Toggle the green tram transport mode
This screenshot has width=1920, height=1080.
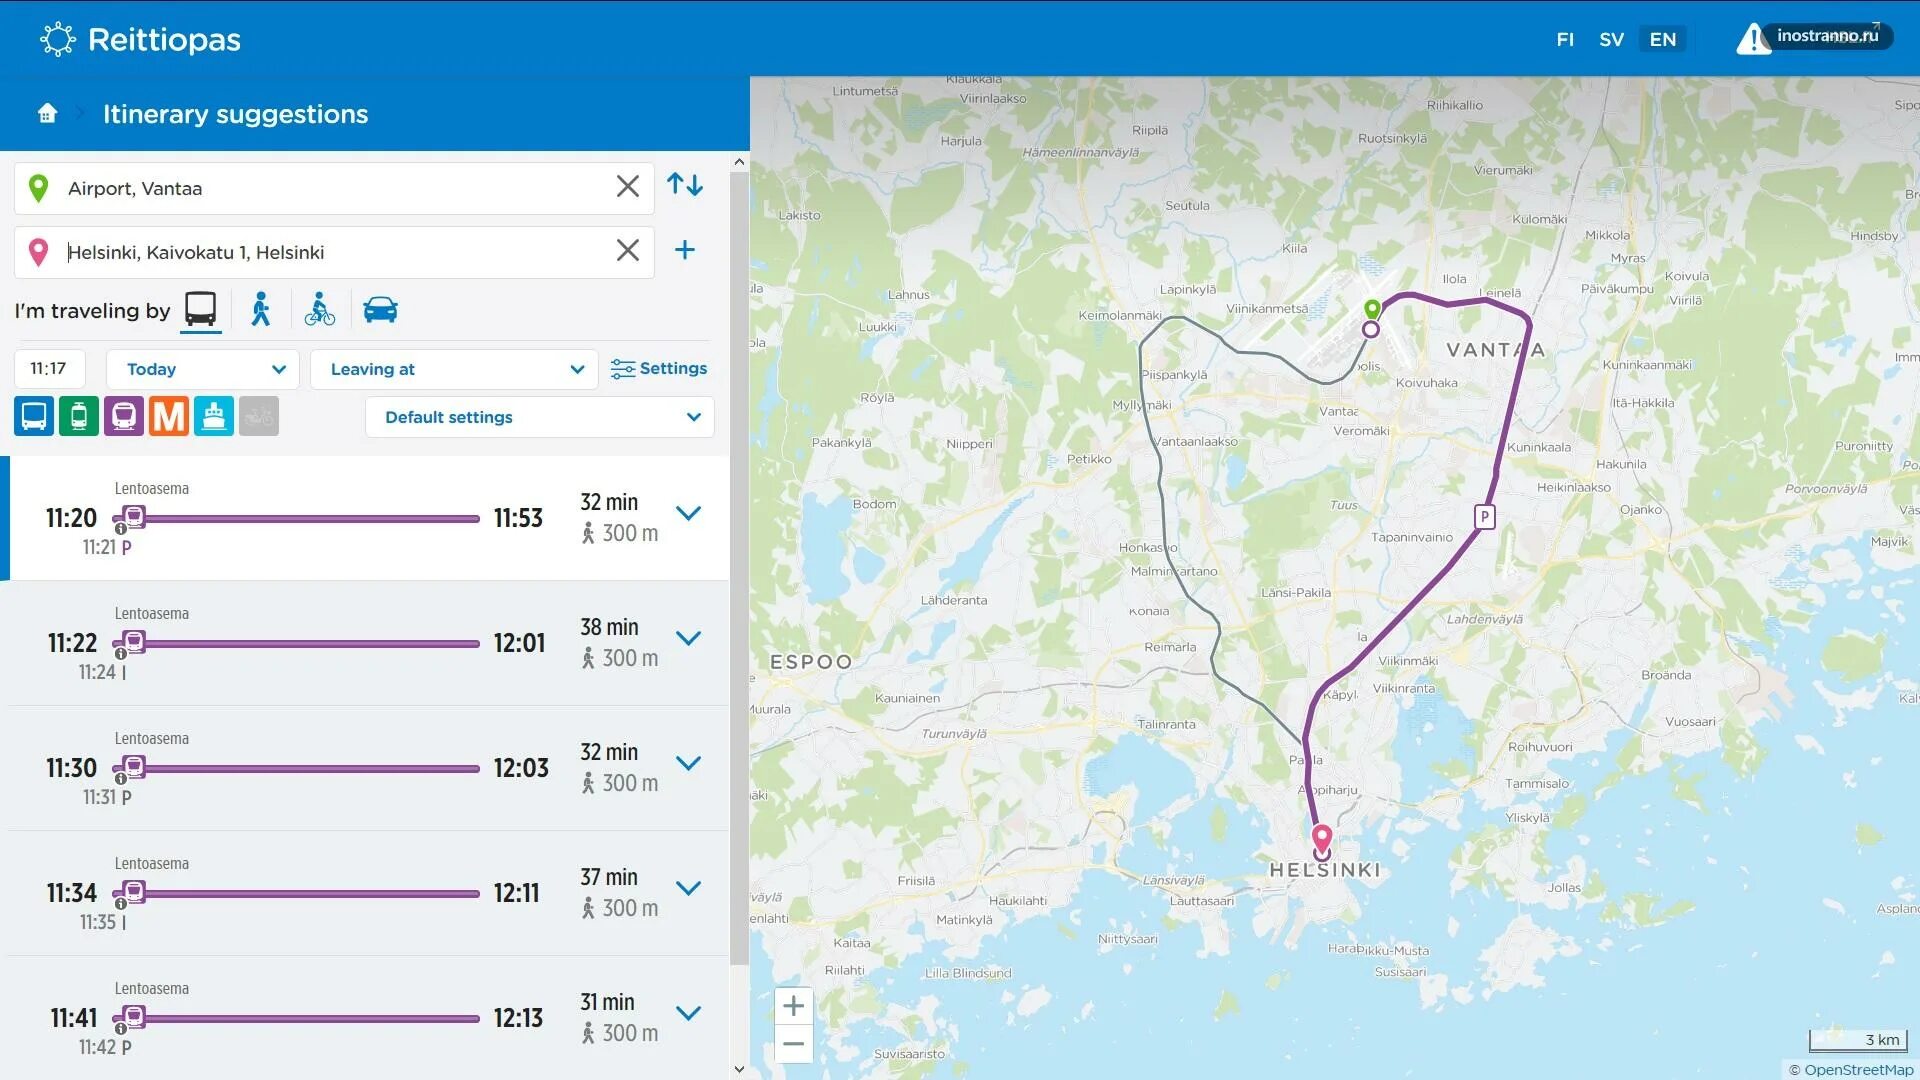point(79,416)
